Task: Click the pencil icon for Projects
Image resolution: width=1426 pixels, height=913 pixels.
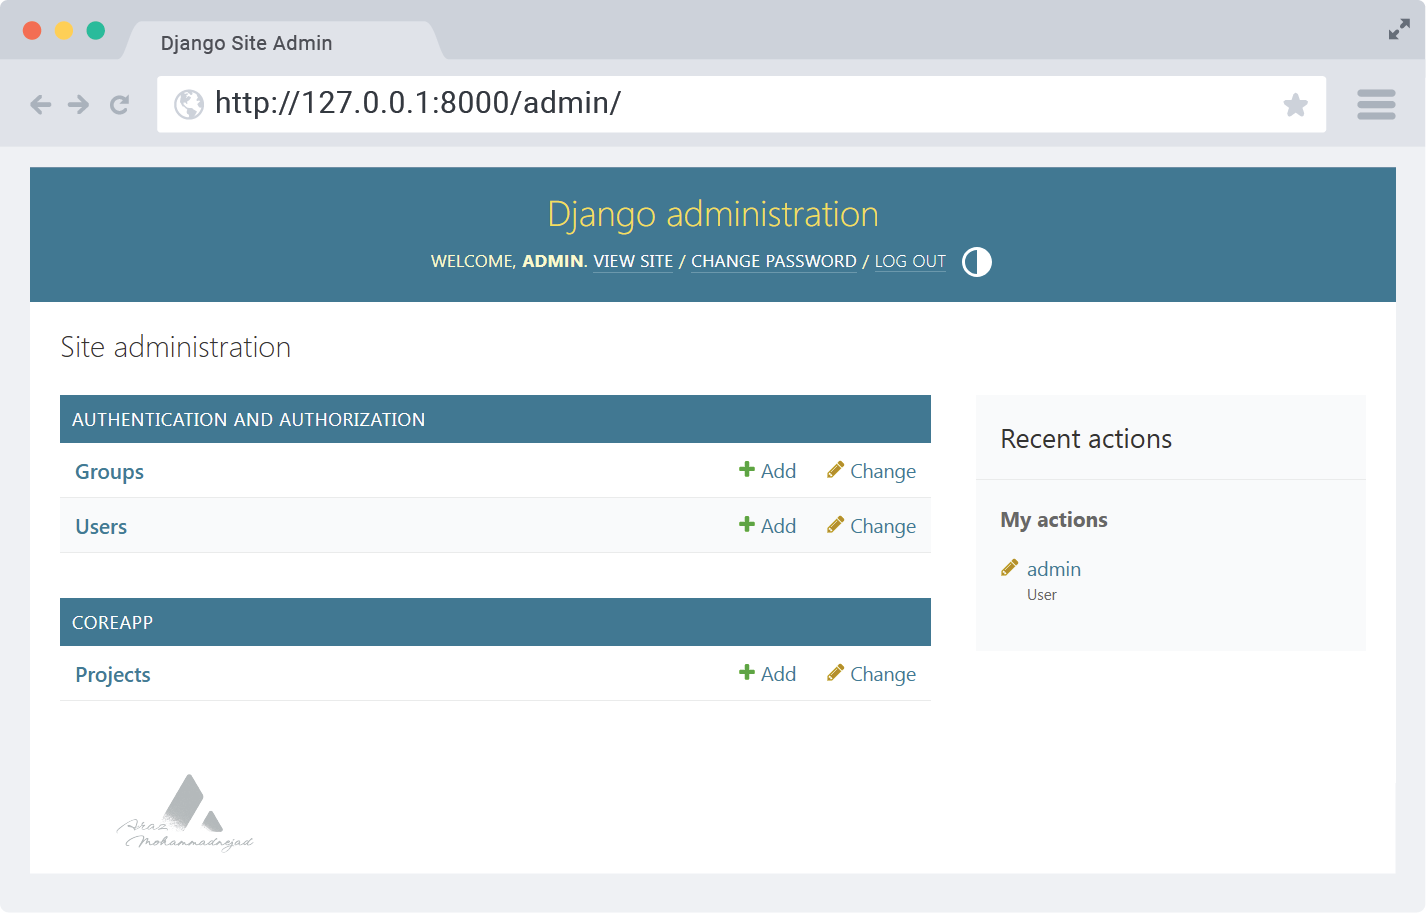Action: (x=835, y=672)
